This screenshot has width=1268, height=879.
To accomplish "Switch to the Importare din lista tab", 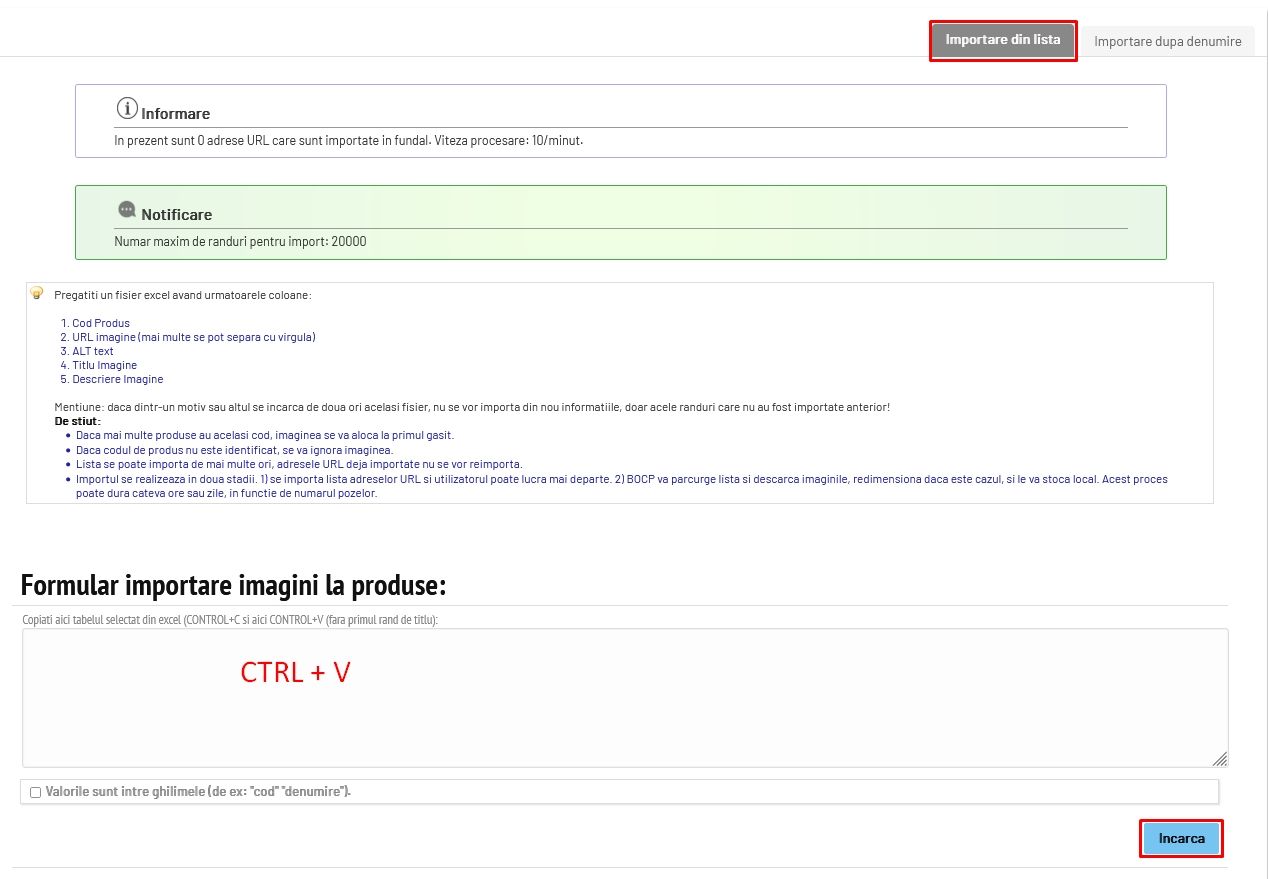I will [1003, 40].
